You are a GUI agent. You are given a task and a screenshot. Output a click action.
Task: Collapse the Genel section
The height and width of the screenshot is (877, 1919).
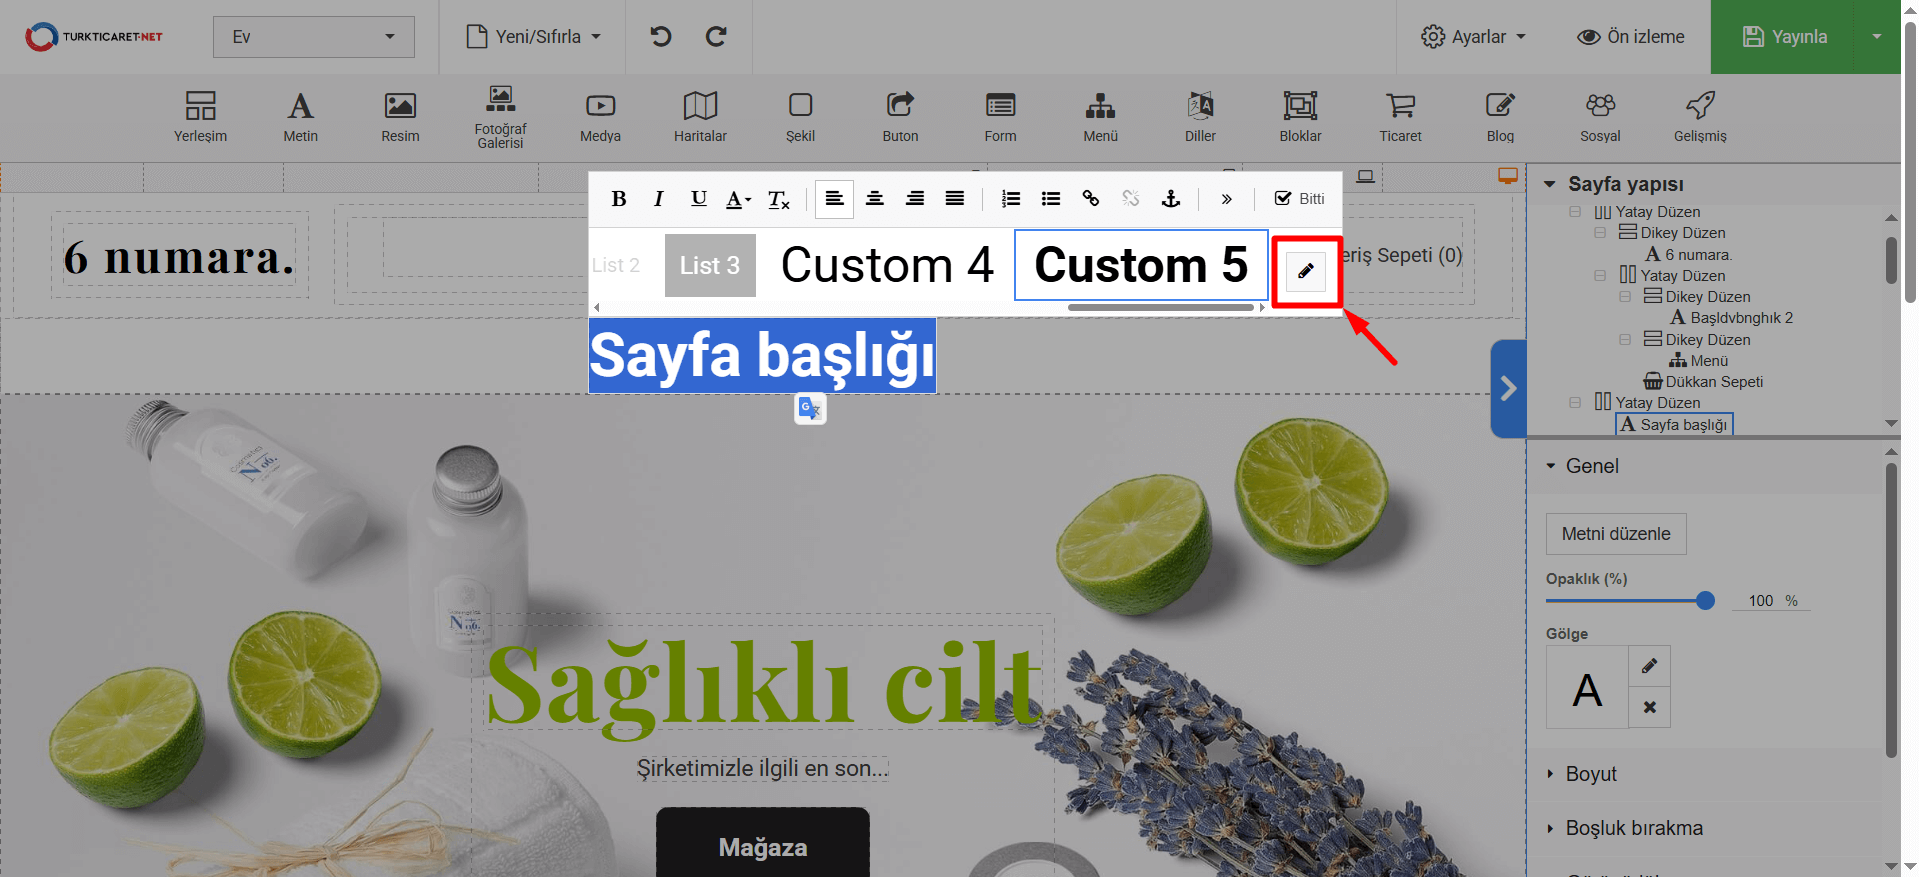tap(1551, 466)
